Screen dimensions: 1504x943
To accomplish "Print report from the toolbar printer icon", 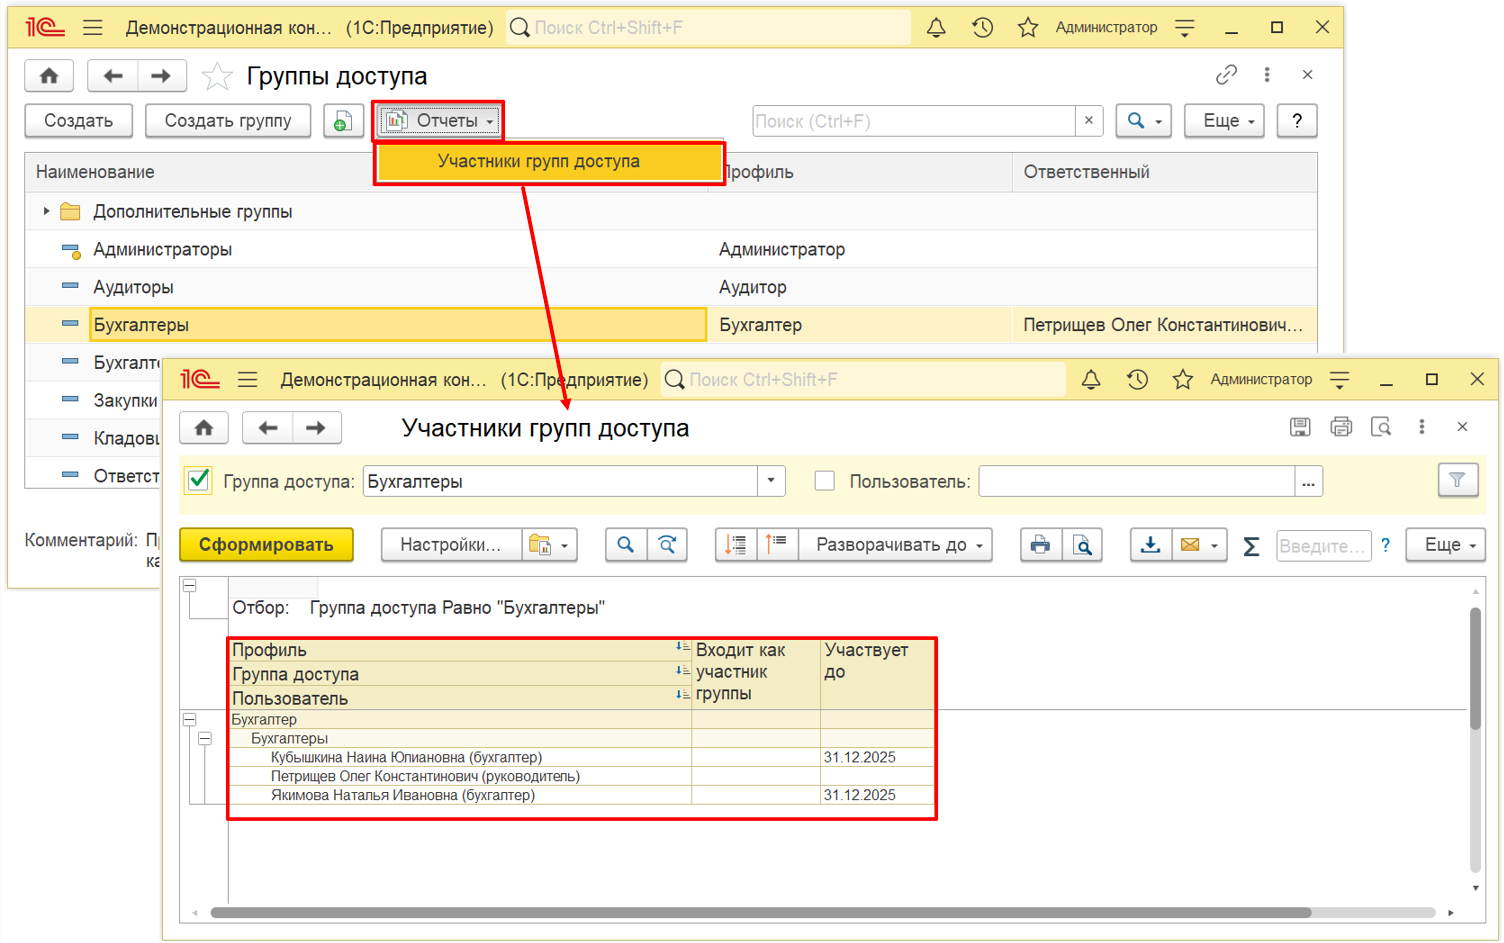I will click(x=1041, y=545).
